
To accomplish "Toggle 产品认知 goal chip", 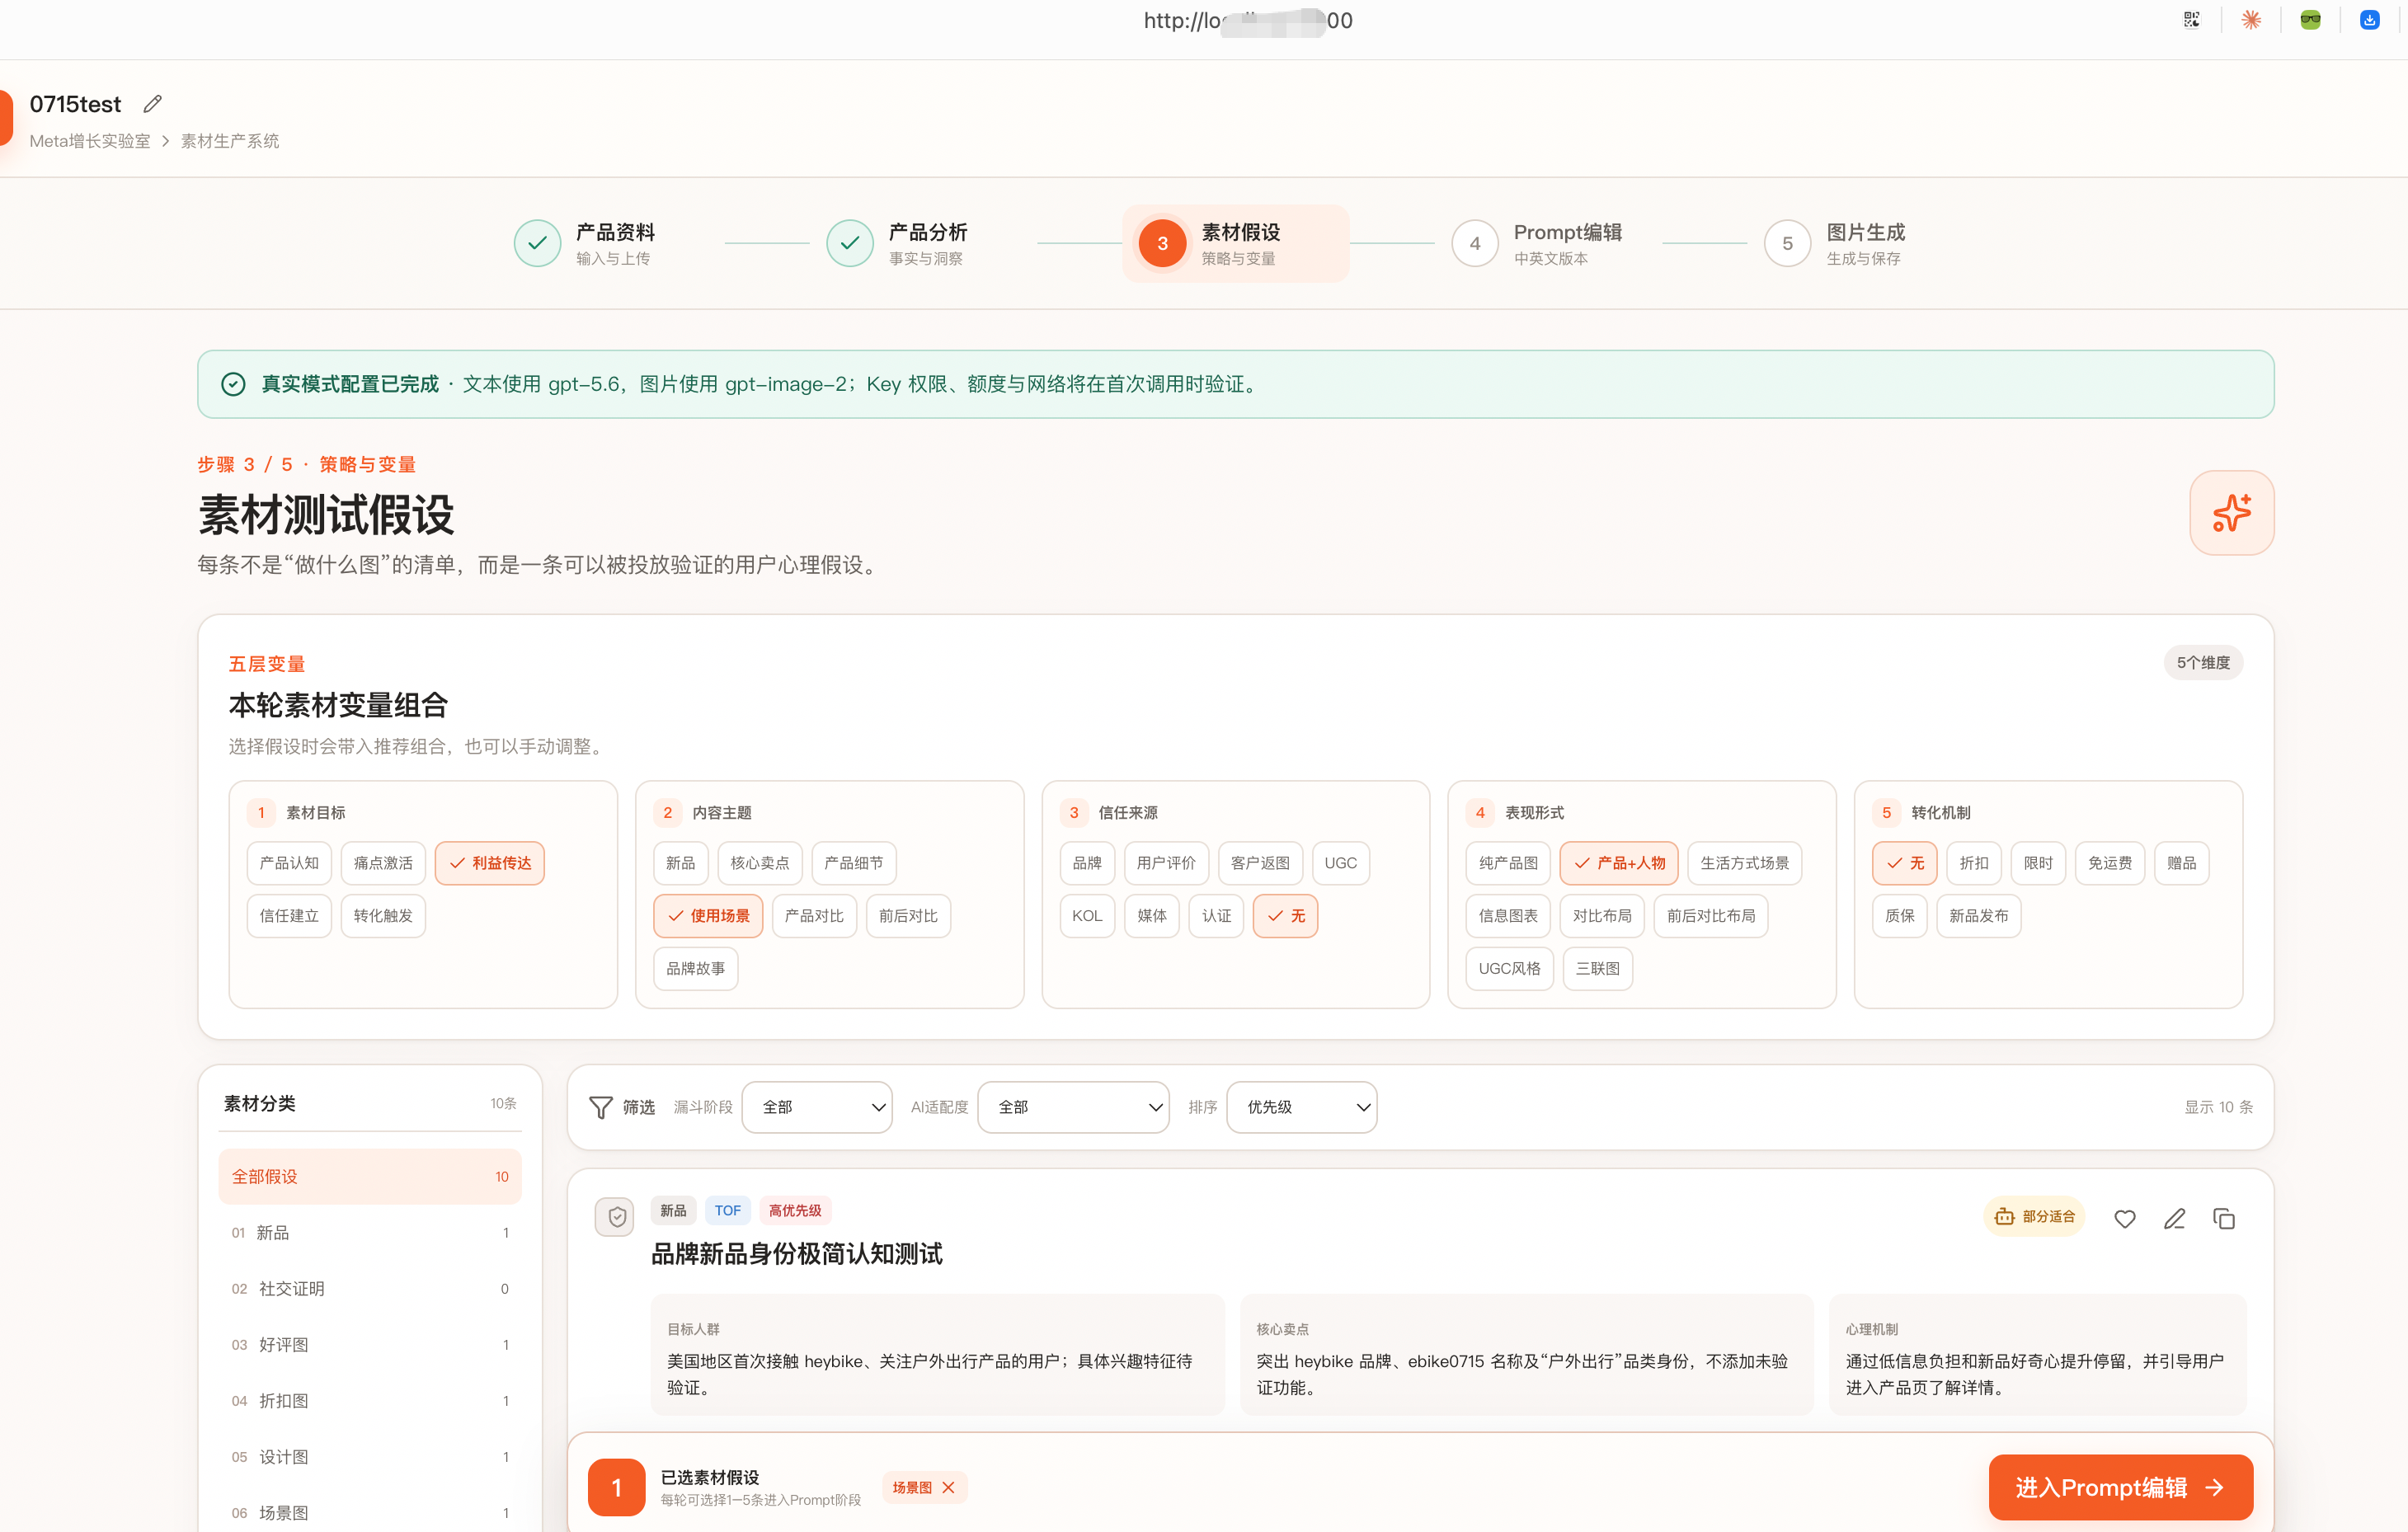I will click(289, 863).
